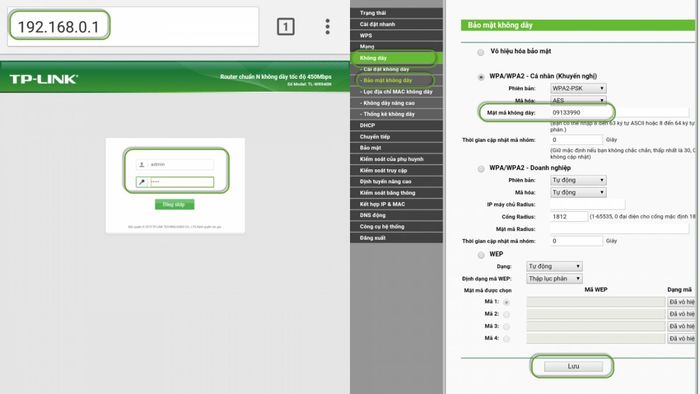
Task: Open Mạng menu item
Action: (x=396, y=46)
